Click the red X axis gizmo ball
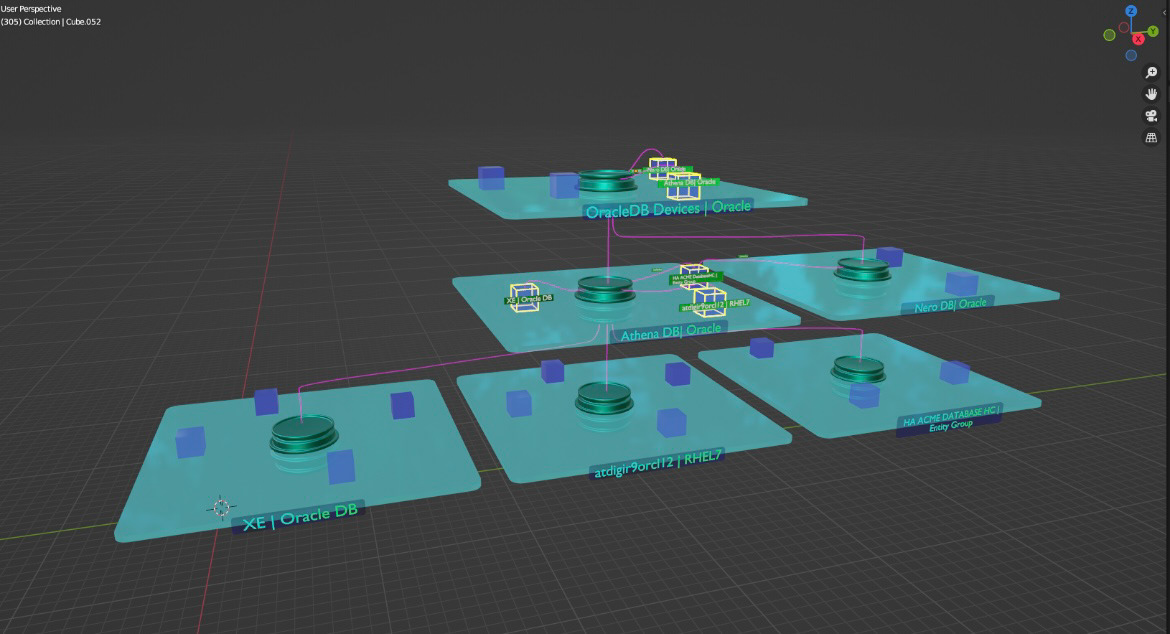Viewport: 1170px width, 634px height. point(1138,39)
